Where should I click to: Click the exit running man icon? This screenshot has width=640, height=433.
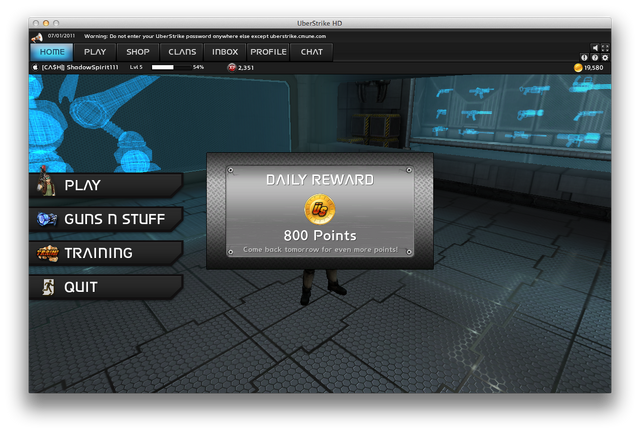pyautogui.click(x=48, y=287)
